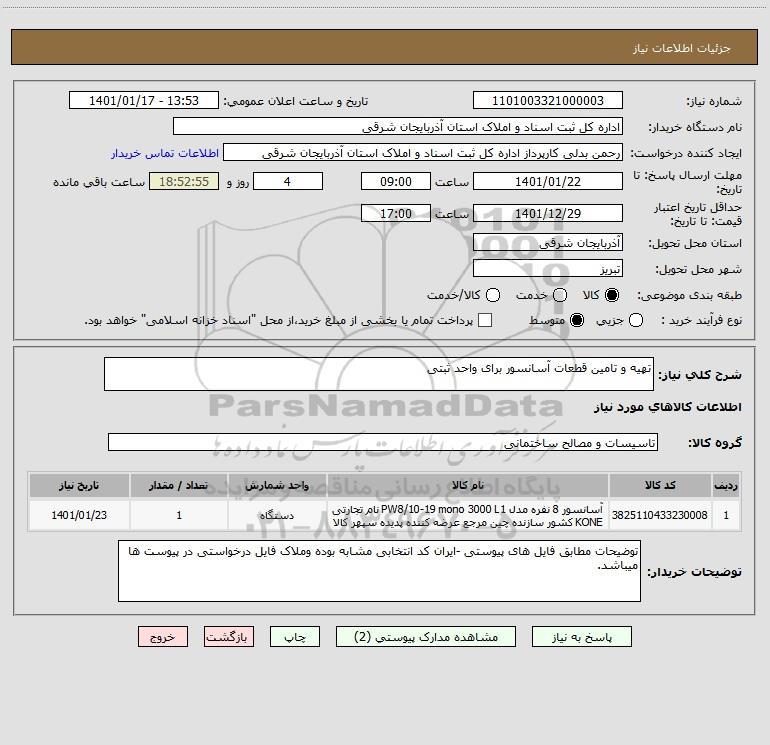770x745 pixels.
Task: Select the خدمت radio button
Action: coord(560,295)
